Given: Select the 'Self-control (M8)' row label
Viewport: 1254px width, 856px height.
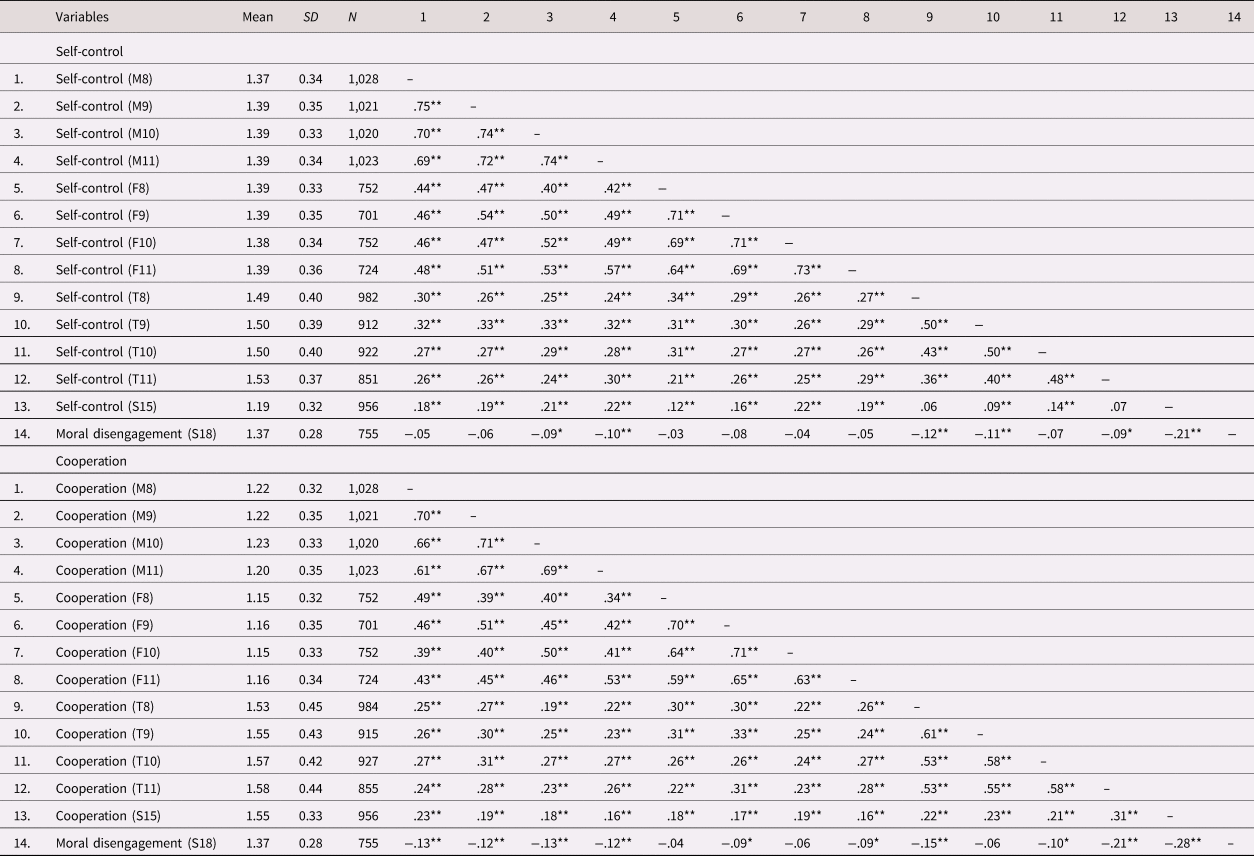Looking at the screenshot, I should pyautogui.click(x=104, y=78).
